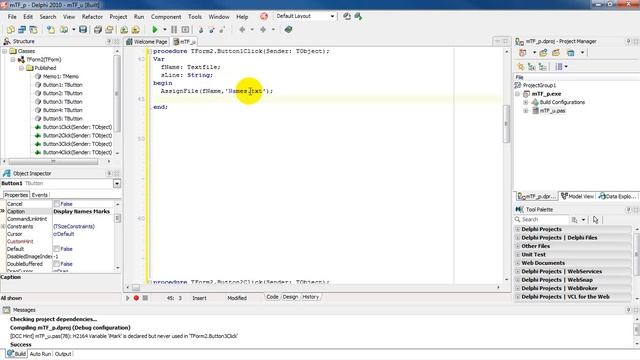Viewport: 640px width, 360px height.
Task: Collapse the Classes tree node
Action: point(4,51)
